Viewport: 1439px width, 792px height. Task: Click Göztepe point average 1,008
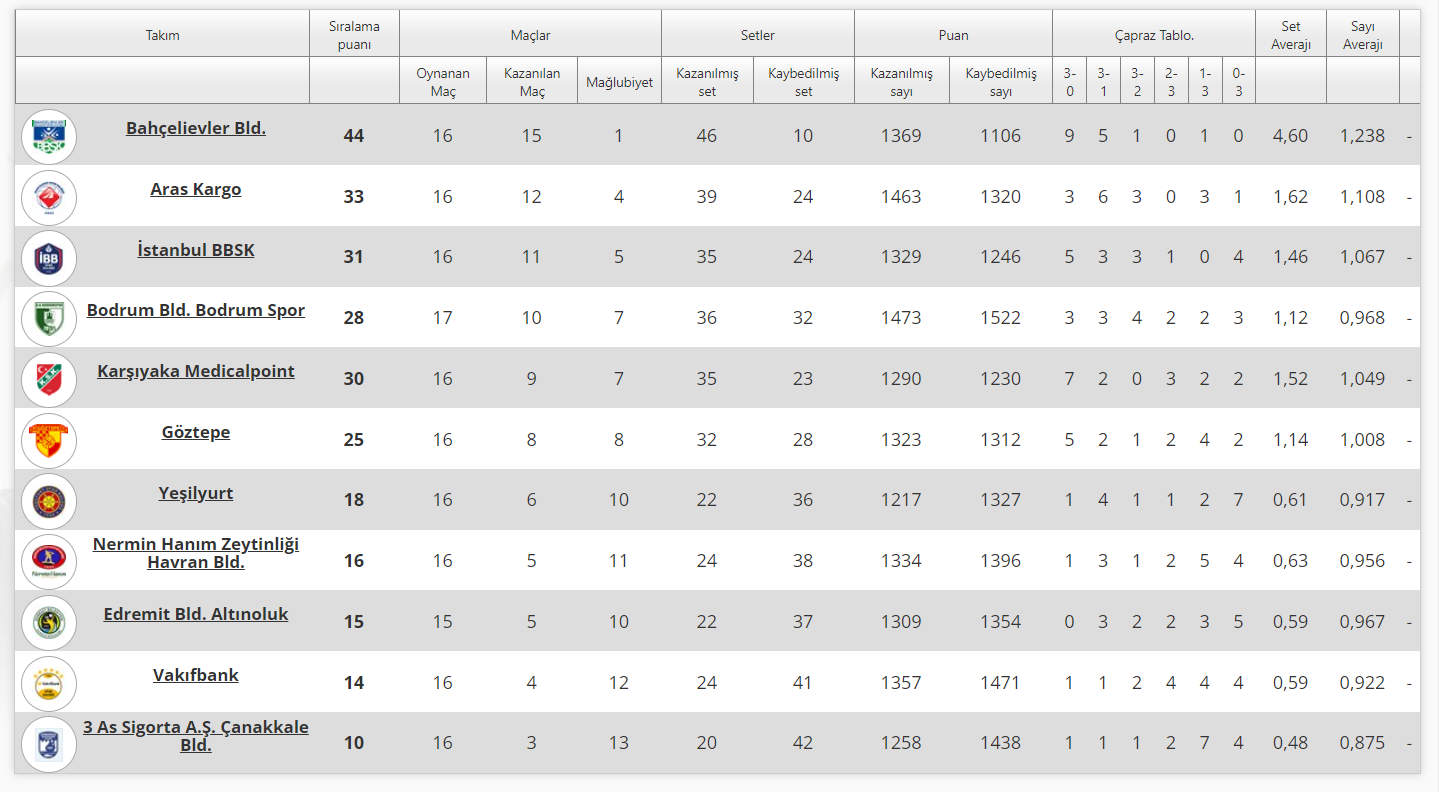1363,440
